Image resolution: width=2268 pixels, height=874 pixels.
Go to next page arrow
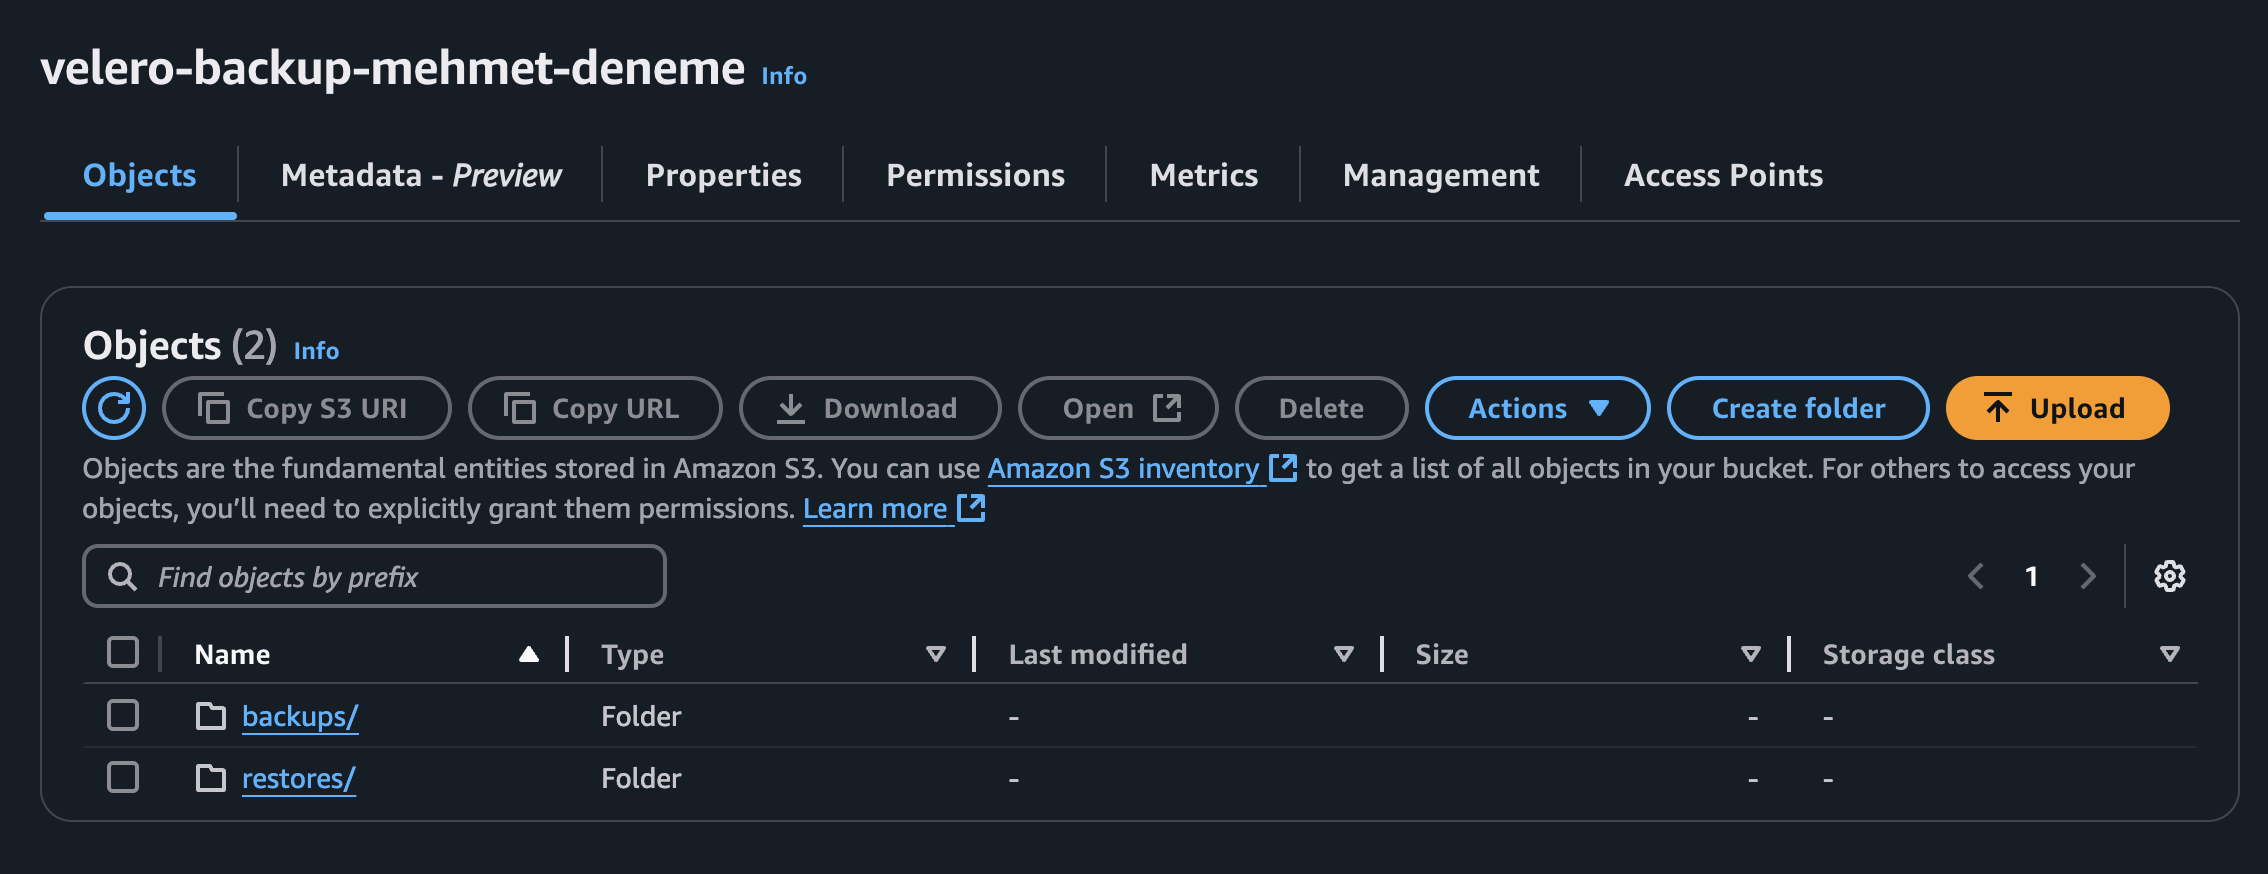(2088, 576)
